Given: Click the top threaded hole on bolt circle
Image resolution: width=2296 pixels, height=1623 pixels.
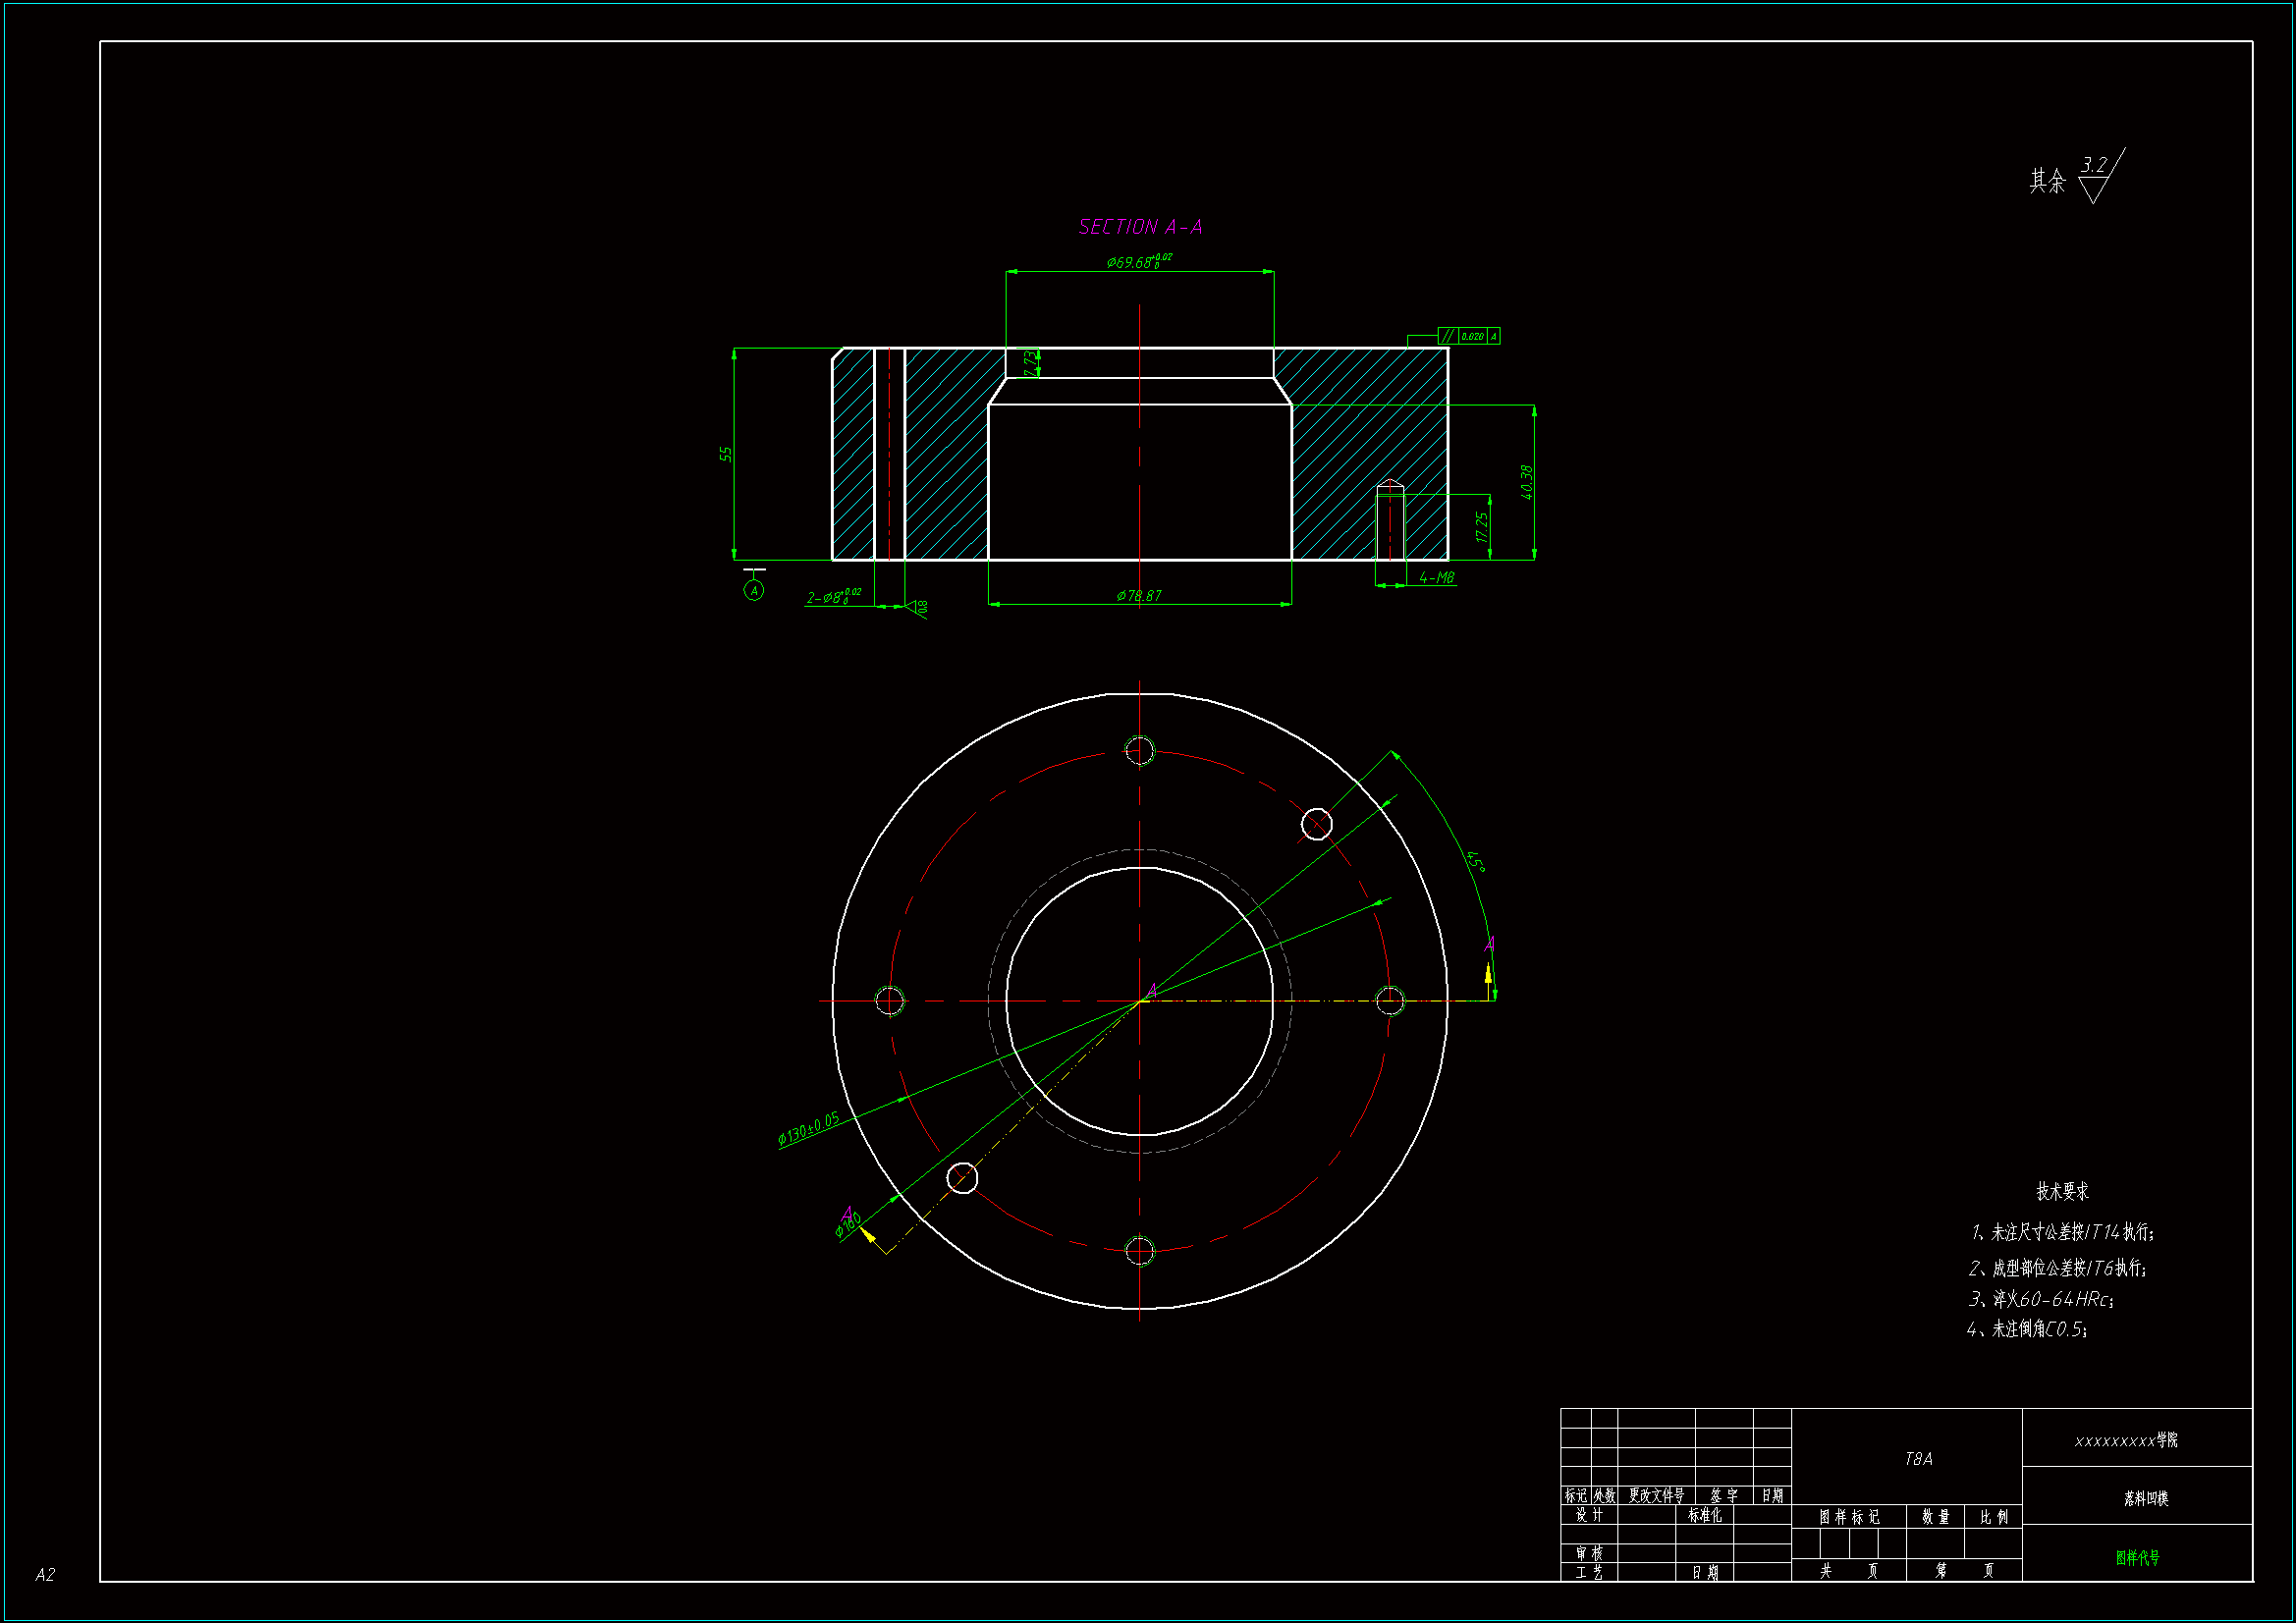Looking at the screenshot, I should click(1139, 750).
